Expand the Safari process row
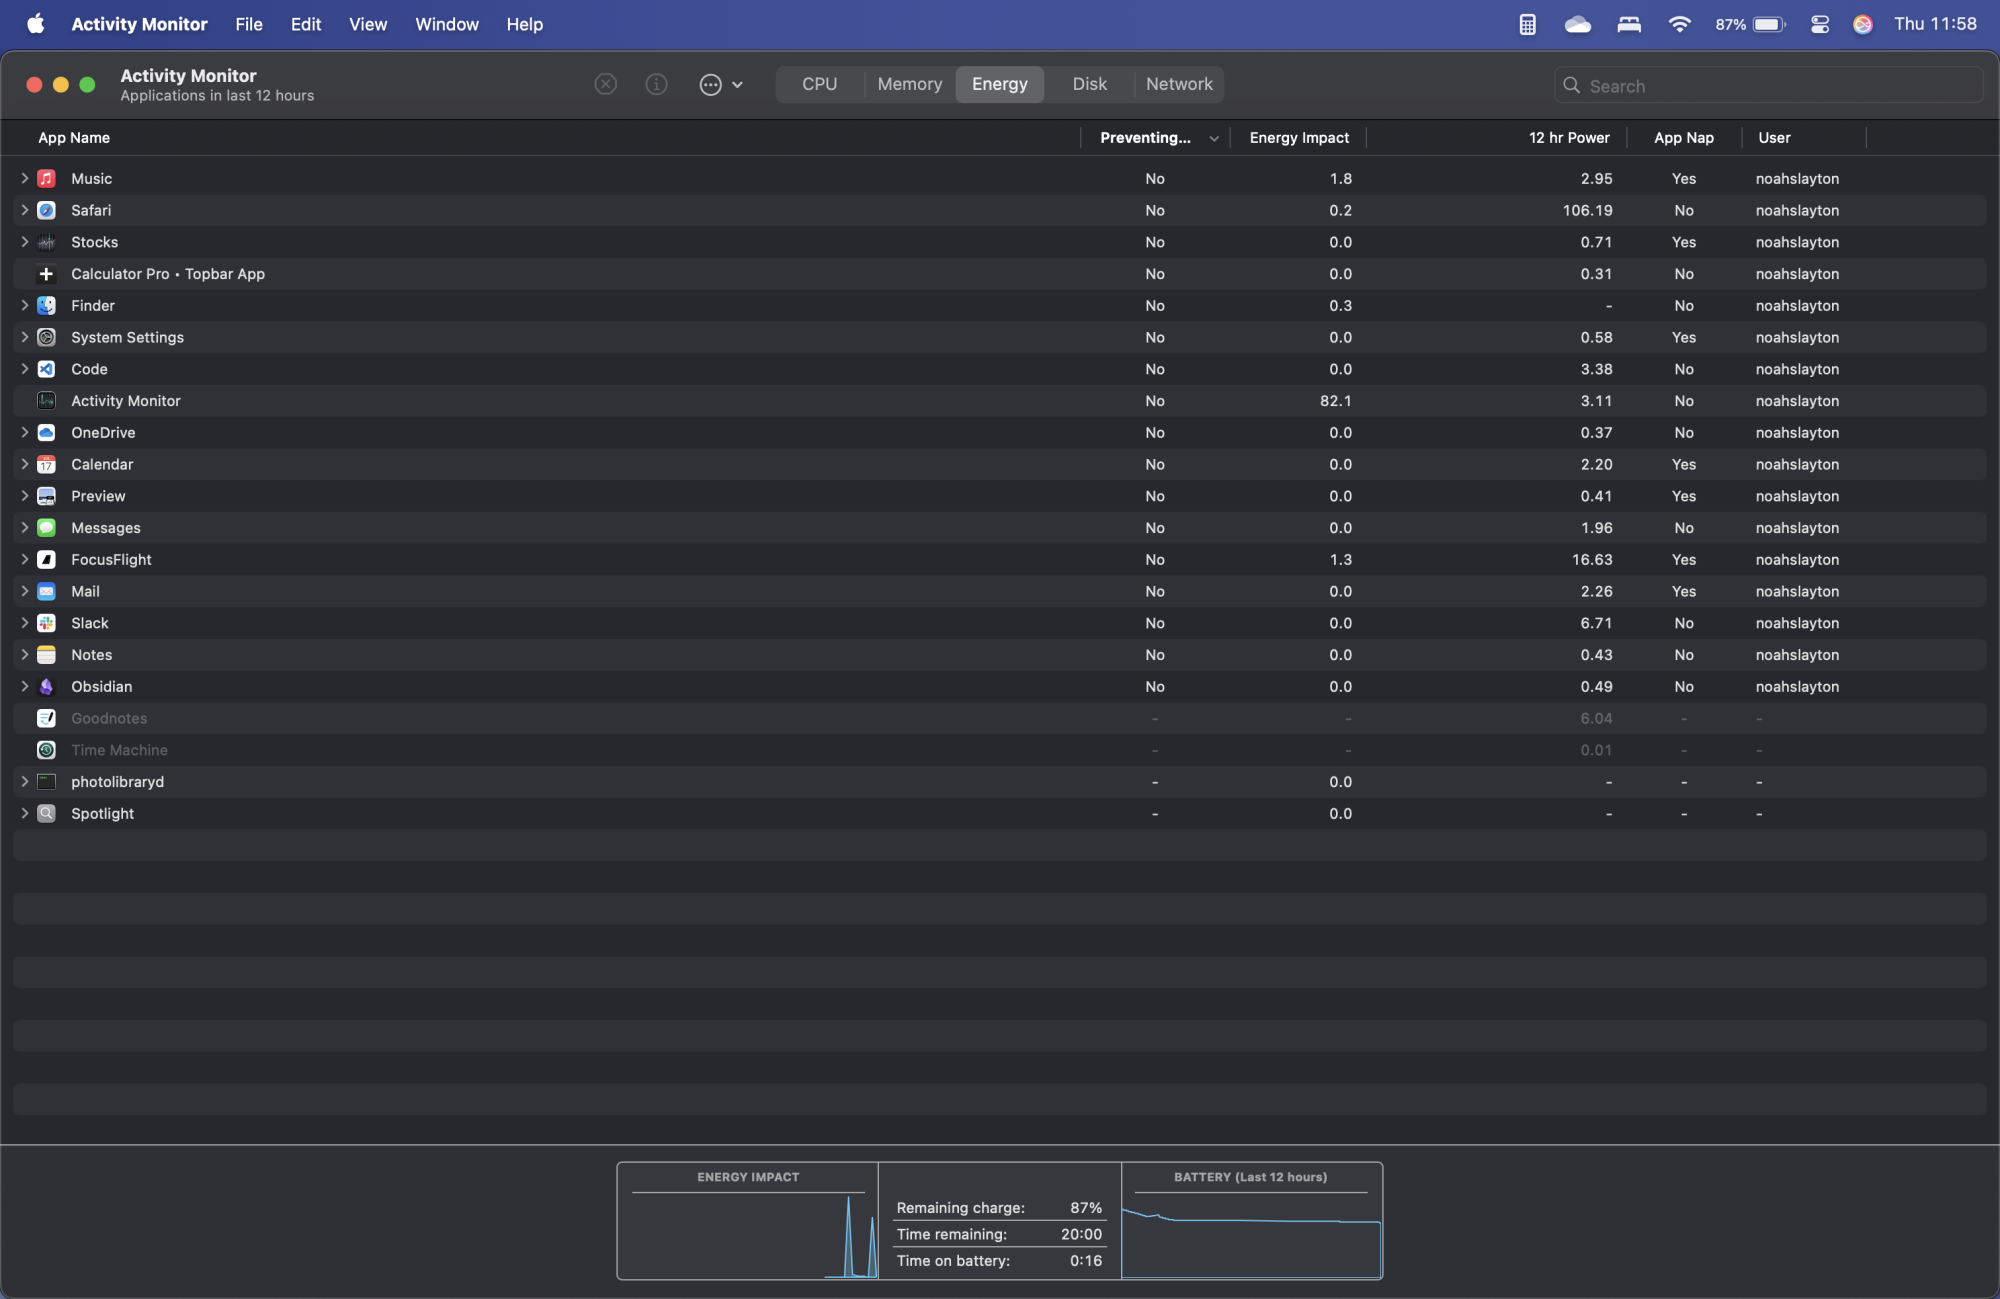 [x=25, y=210]
